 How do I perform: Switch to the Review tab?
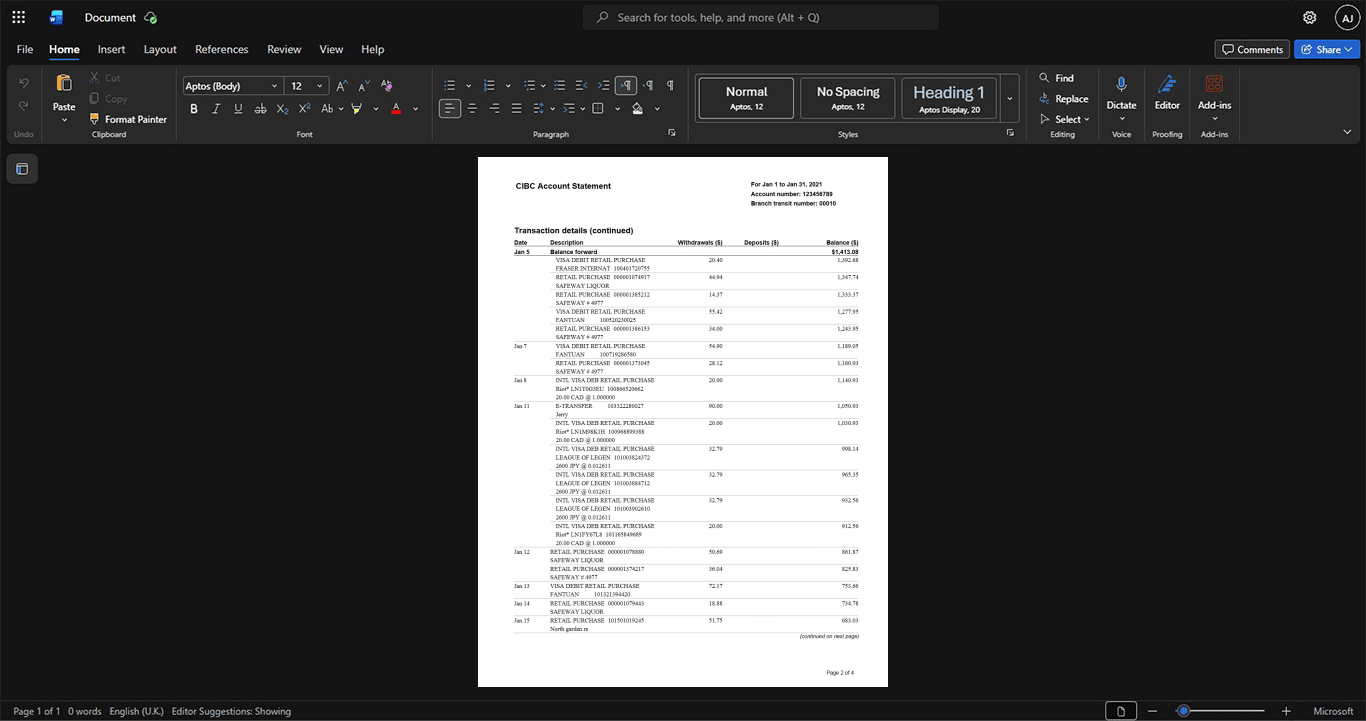tap(284, 49)
